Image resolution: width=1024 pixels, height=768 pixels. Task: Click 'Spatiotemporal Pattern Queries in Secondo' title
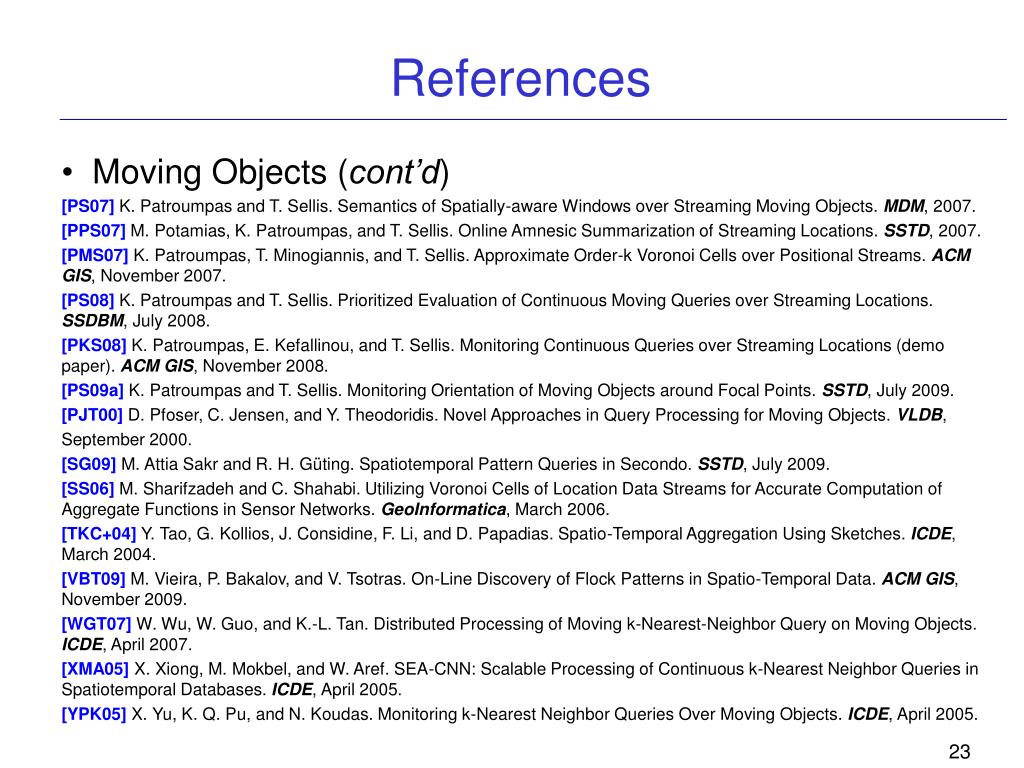point(524,464)
